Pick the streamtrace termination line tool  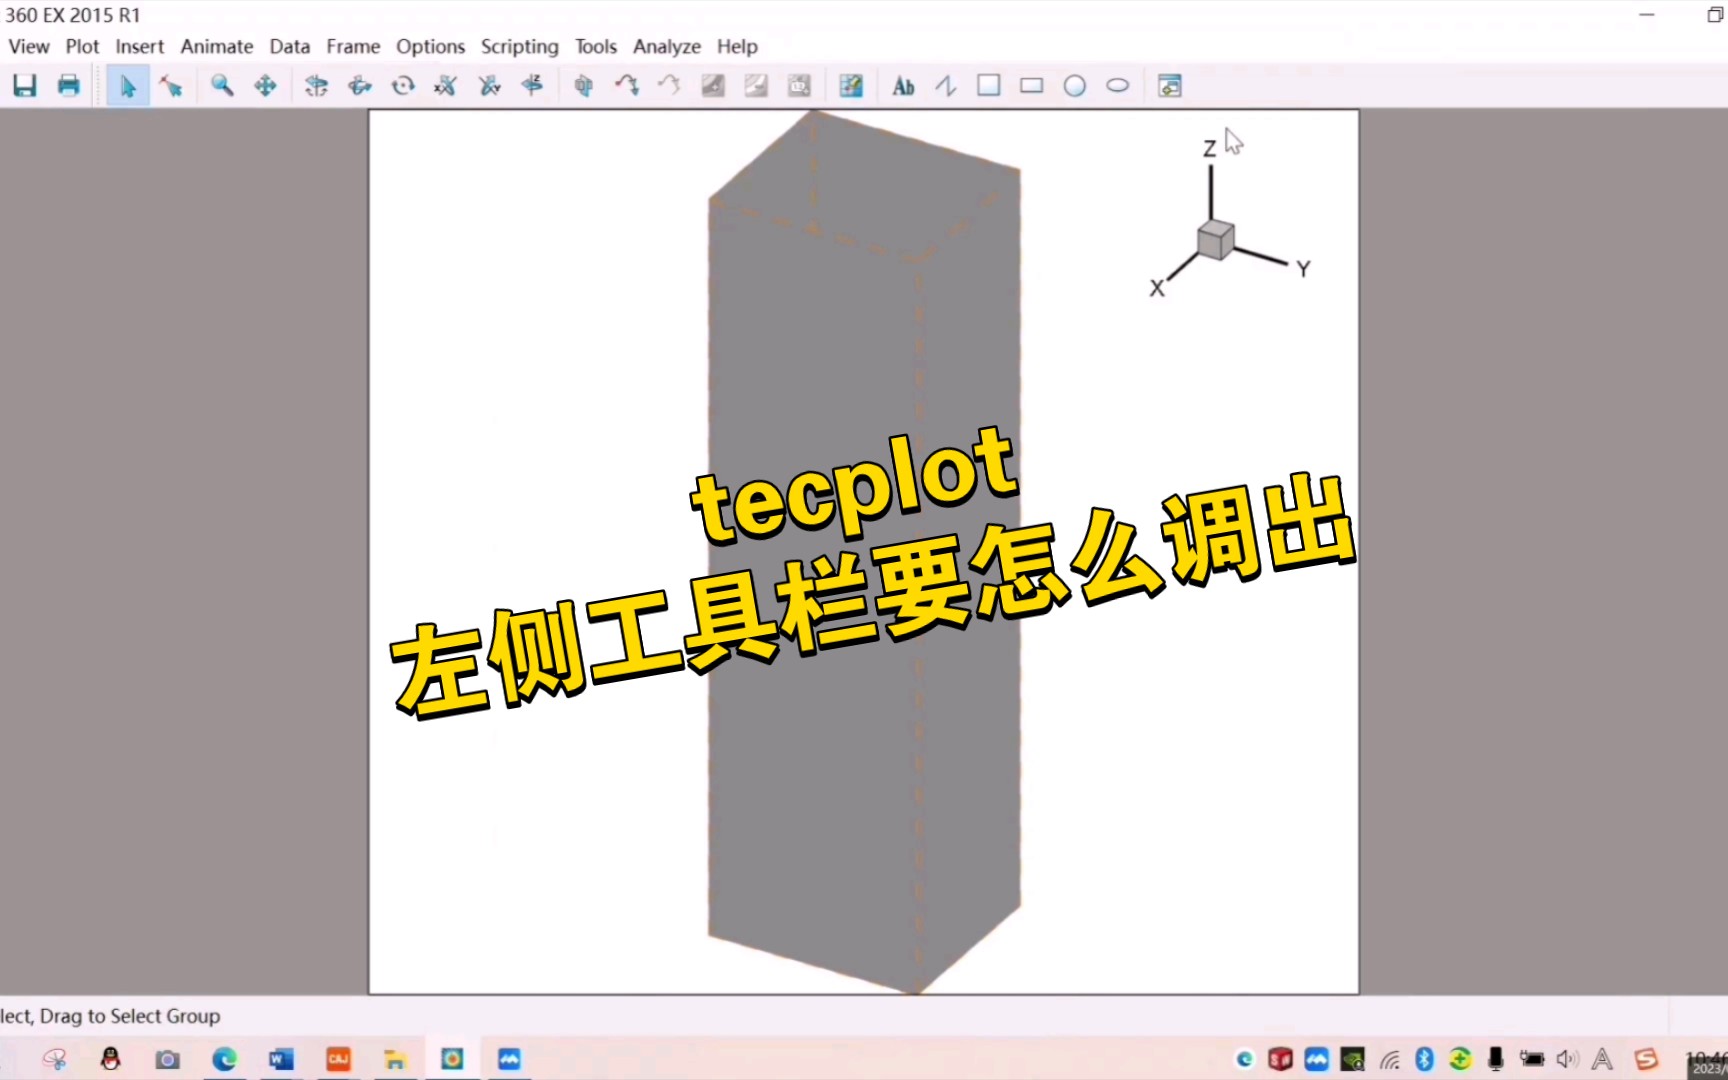click(669, 86)
